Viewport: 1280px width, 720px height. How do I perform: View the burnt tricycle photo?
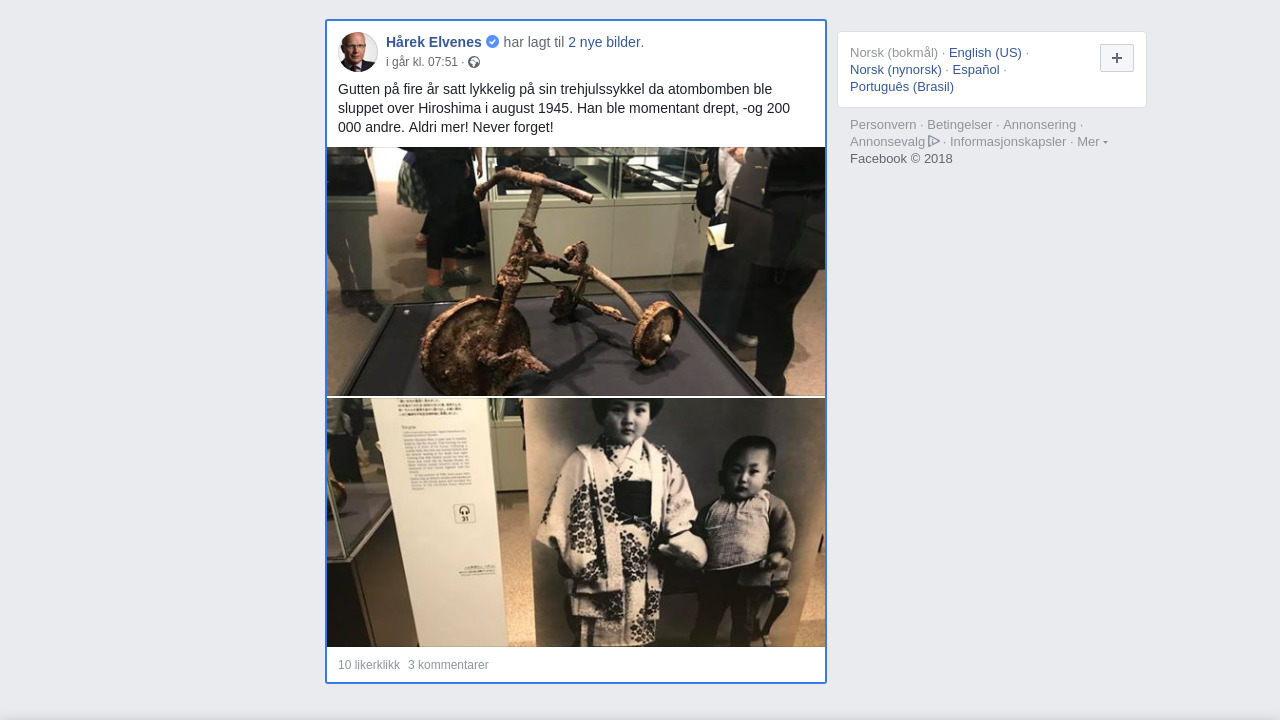(x=576, y=272)
